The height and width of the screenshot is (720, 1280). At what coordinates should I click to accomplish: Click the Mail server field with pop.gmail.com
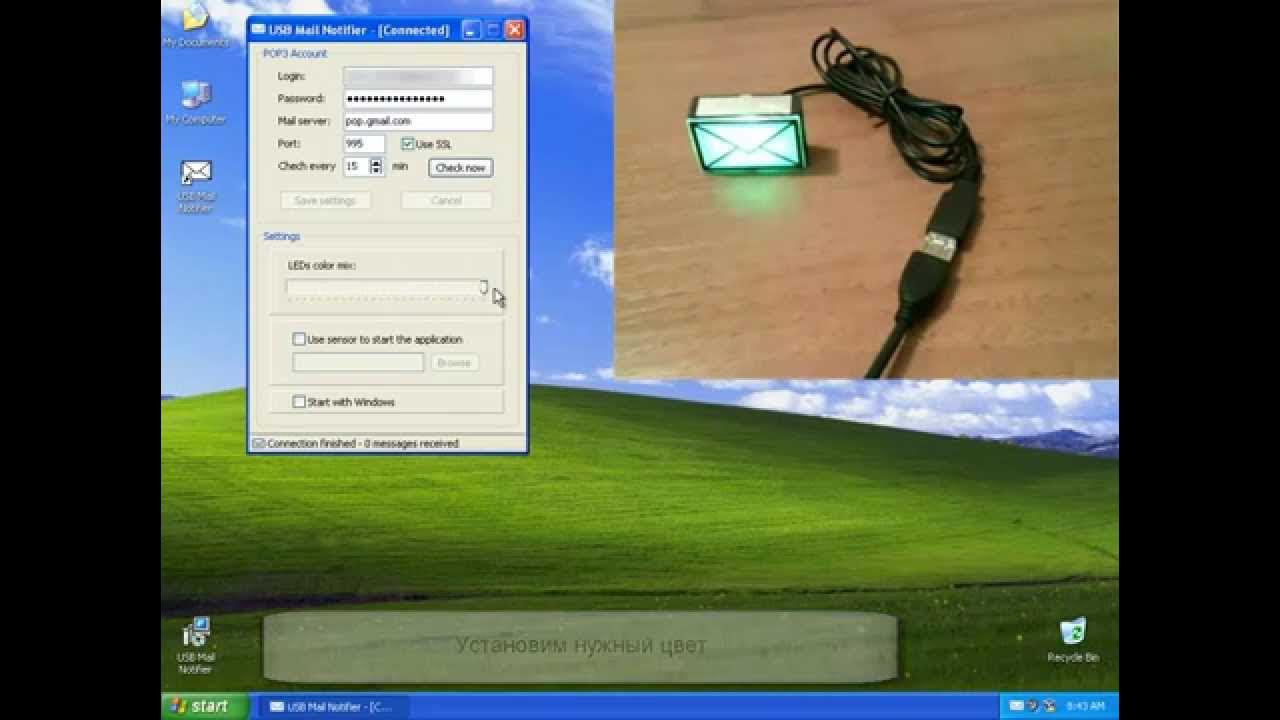click(x=418, y=121)
